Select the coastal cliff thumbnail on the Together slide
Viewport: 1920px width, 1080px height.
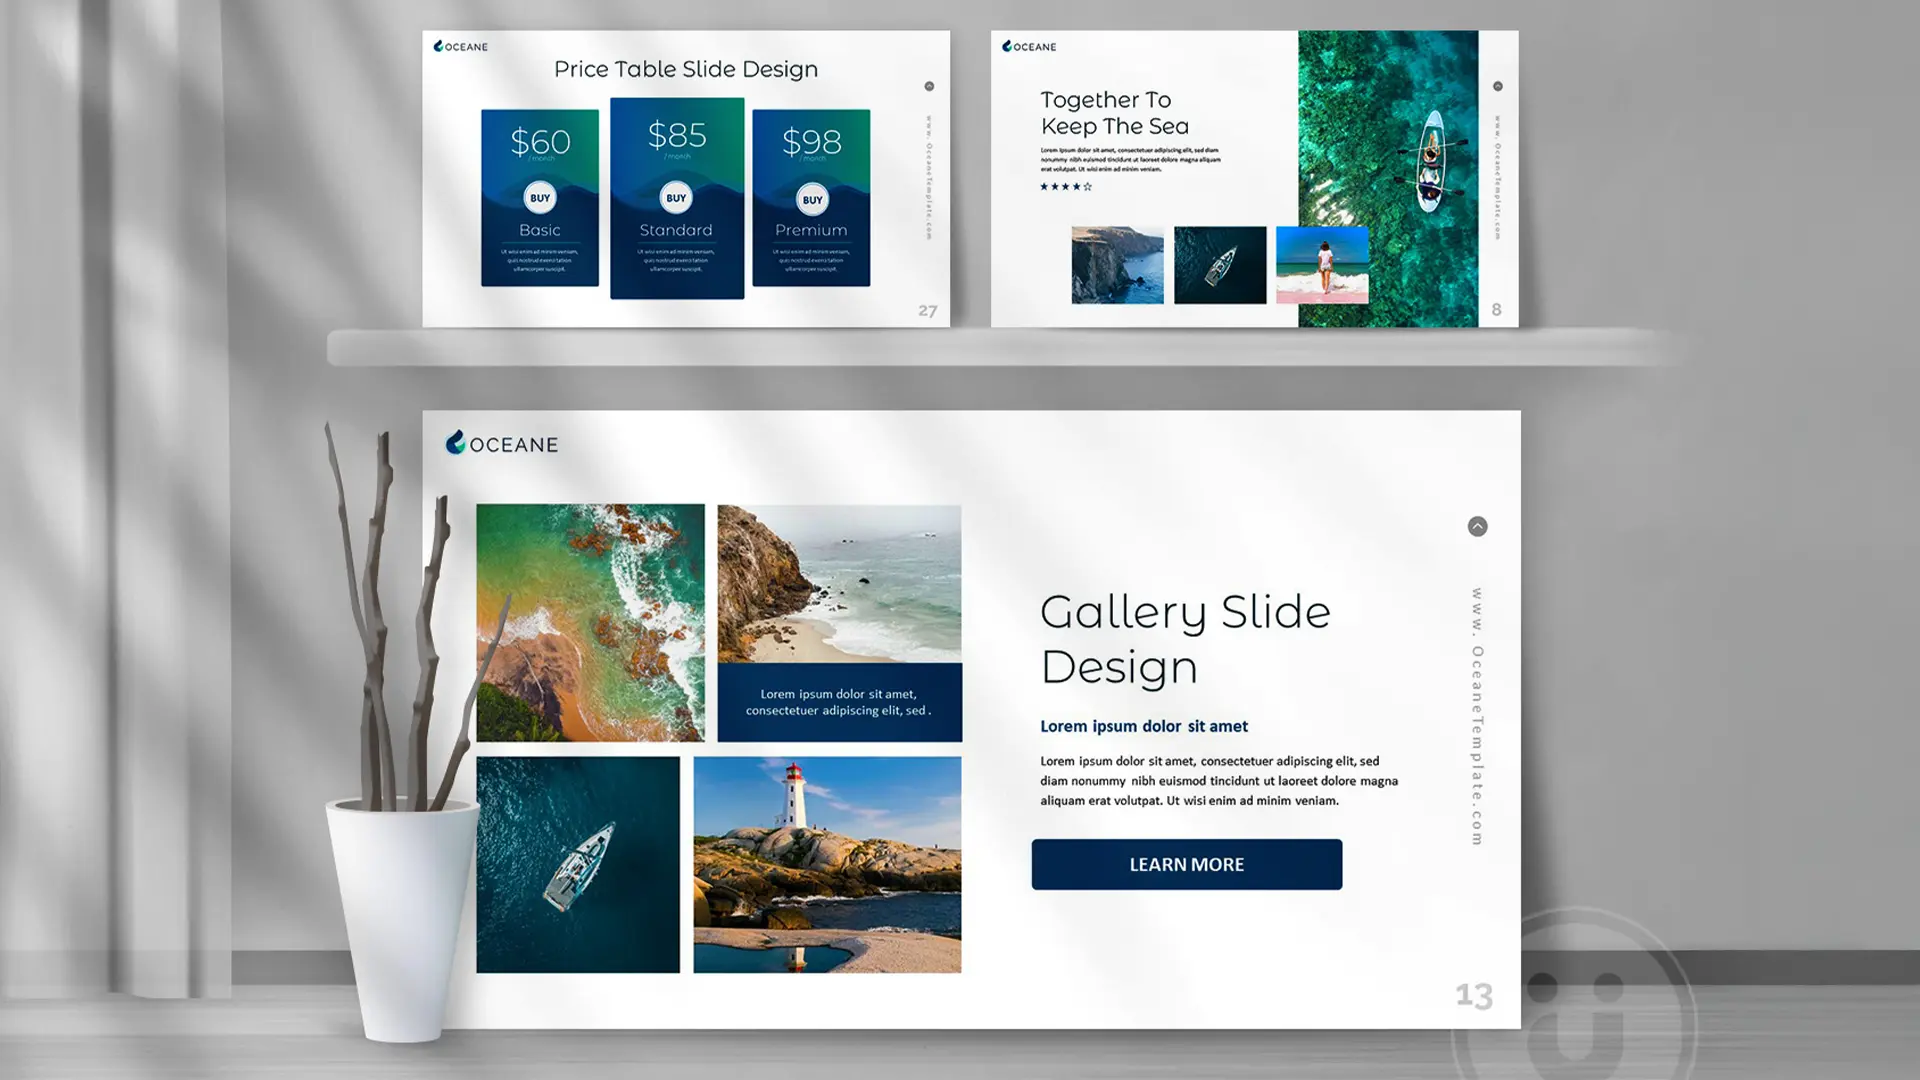click(1117, 265)
